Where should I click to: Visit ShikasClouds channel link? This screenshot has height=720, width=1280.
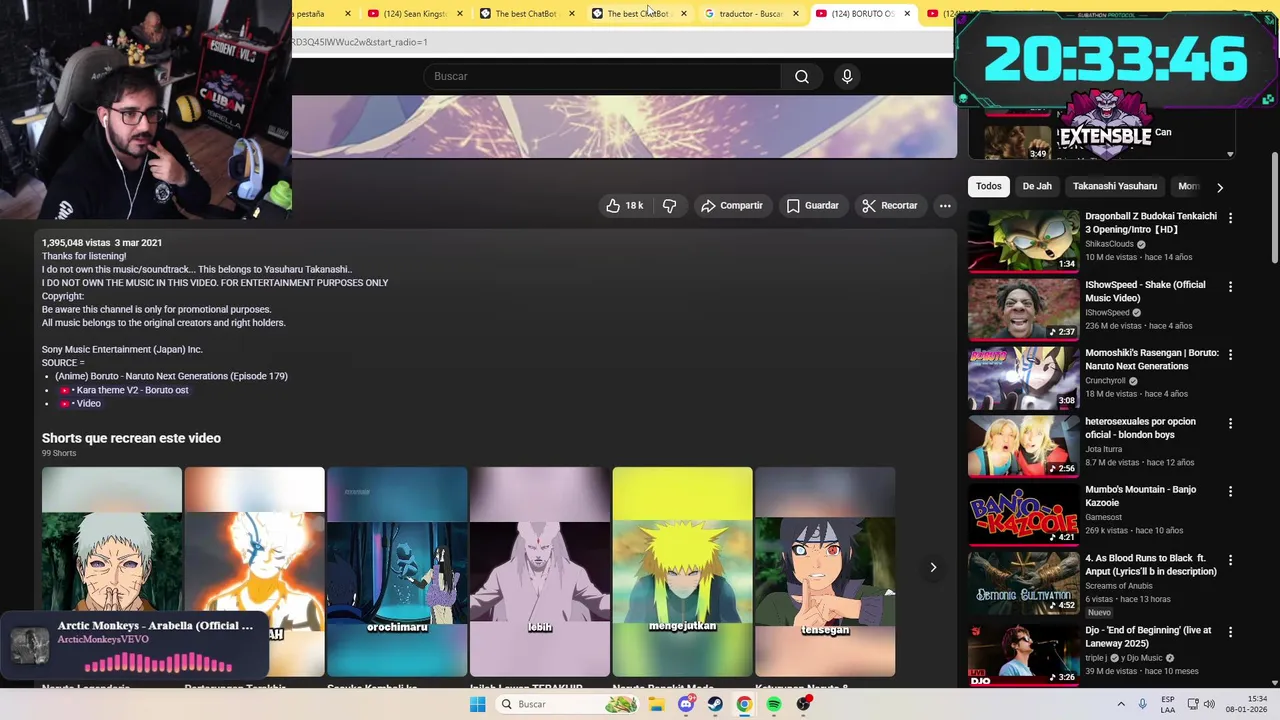1109,244
